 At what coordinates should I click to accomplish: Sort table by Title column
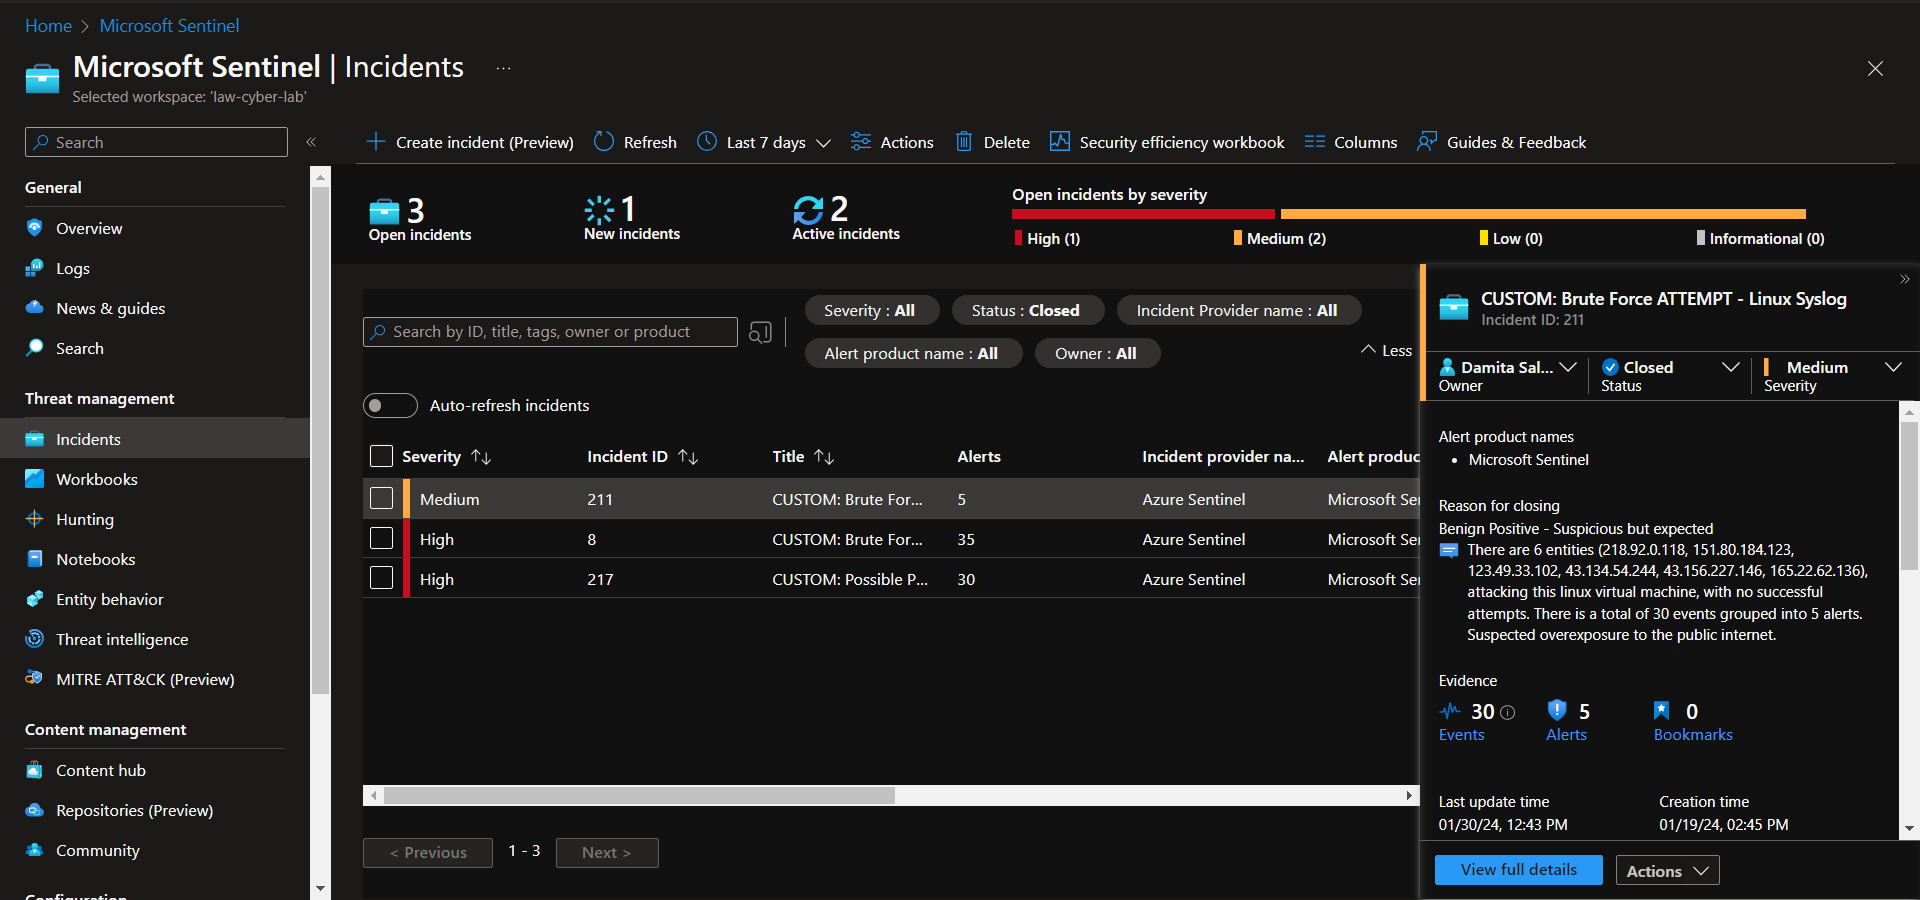click(803, 456)
